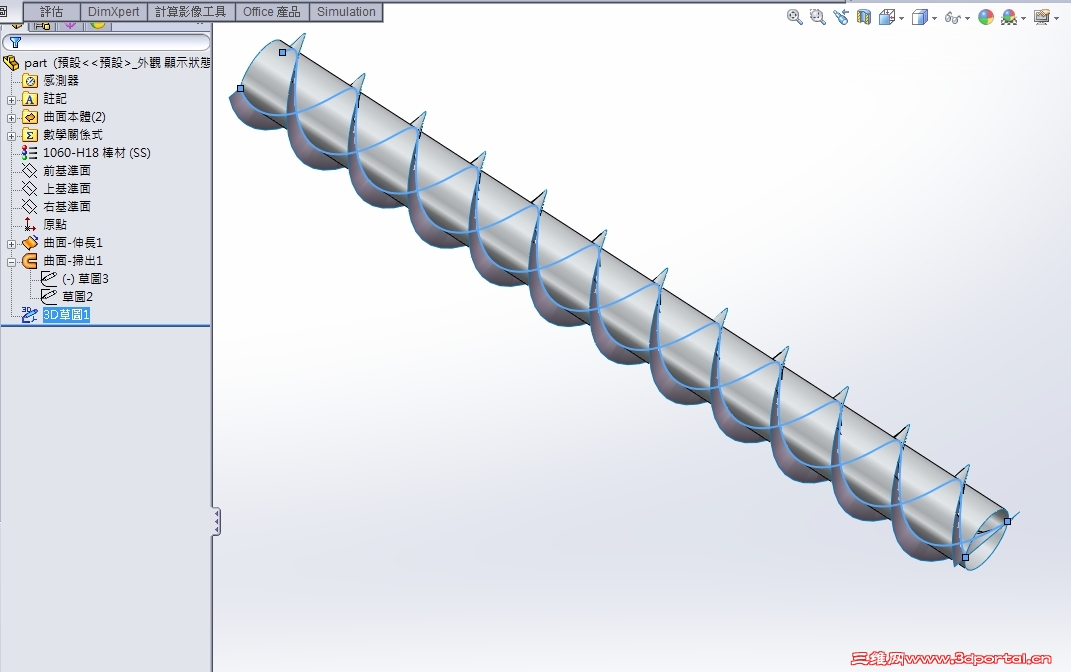Click Zoom to Fit magnifier icon
This screenshot has width=1071, height=672.
[794, 17]
